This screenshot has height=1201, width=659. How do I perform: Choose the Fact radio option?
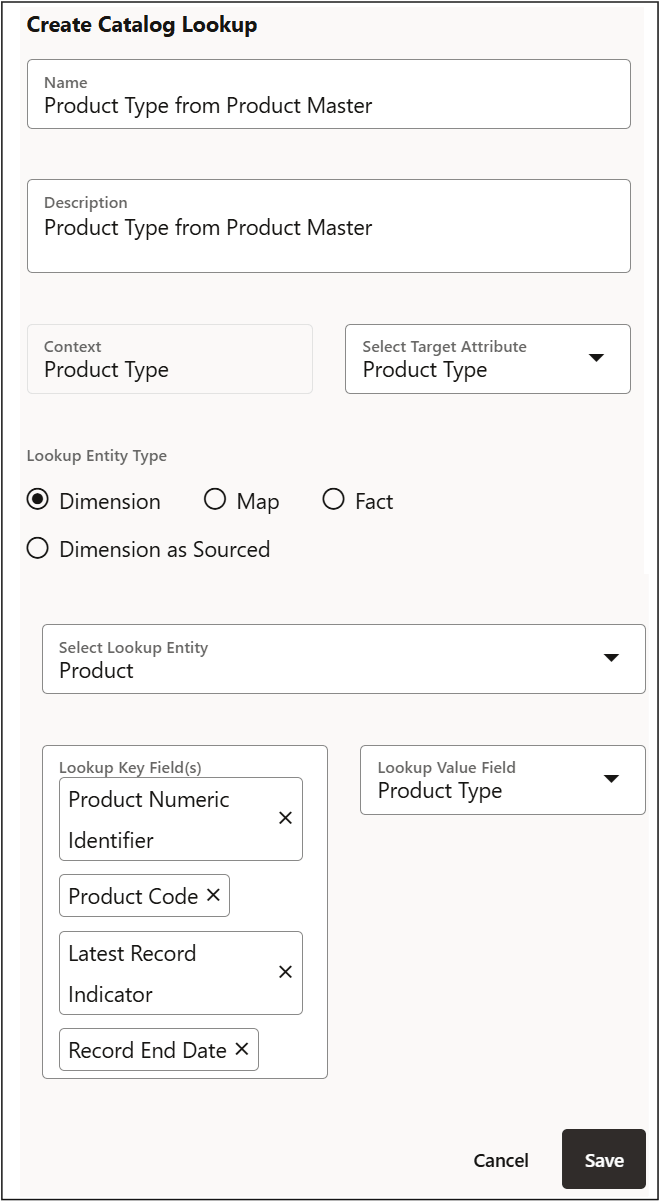tap(333, 500)
